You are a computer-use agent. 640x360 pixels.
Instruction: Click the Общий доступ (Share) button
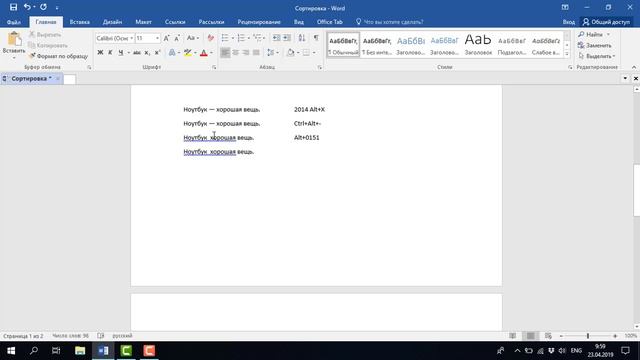(606, 22)
